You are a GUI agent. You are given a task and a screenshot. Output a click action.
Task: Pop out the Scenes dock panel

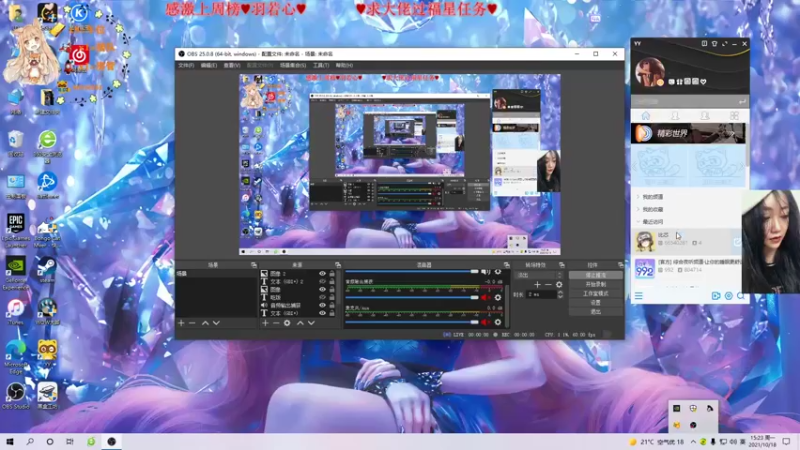[x=254, y=265]
